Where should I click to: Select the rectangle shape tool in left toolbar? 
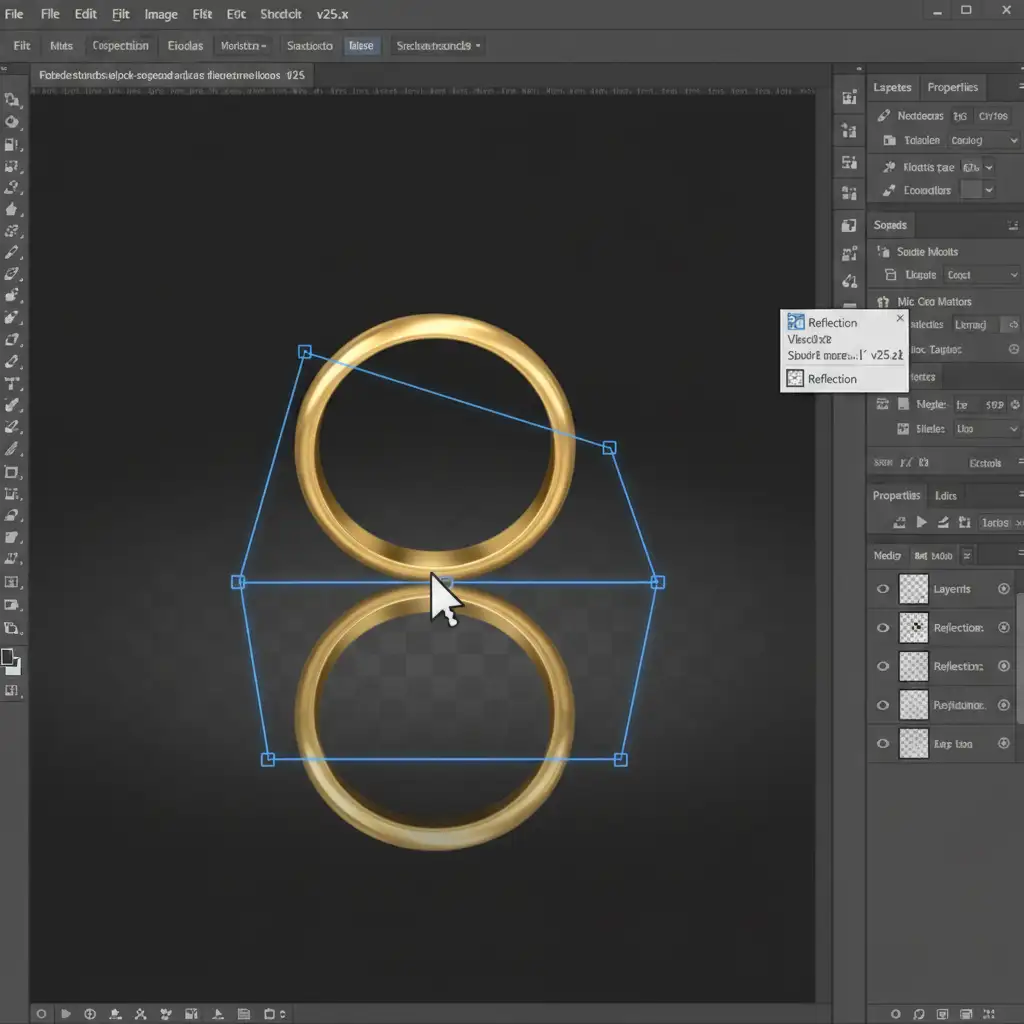pyautogui.click(x=12, y=472)
